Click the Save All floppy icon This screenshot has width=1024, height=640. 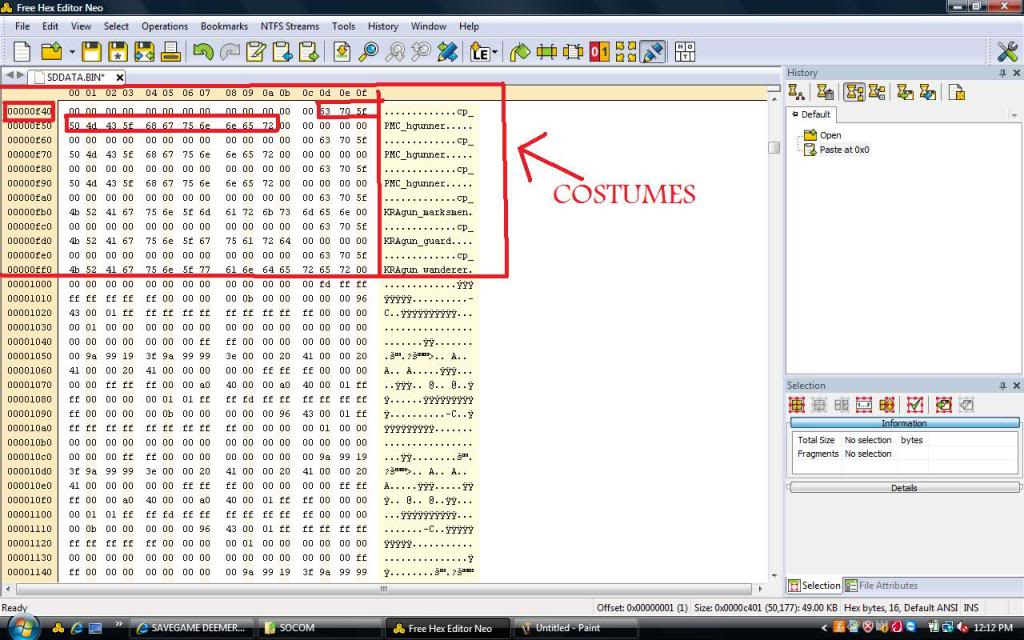click(144, 52)
